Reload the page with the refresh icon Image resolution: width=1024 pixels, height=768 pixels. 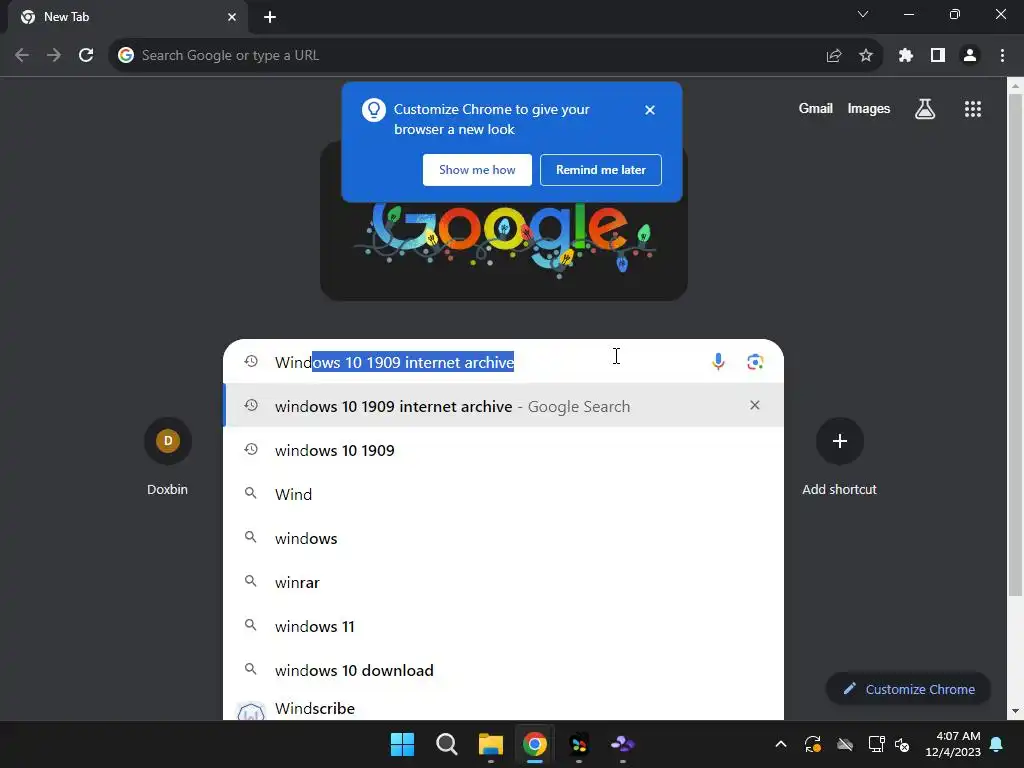coord(86,56)
